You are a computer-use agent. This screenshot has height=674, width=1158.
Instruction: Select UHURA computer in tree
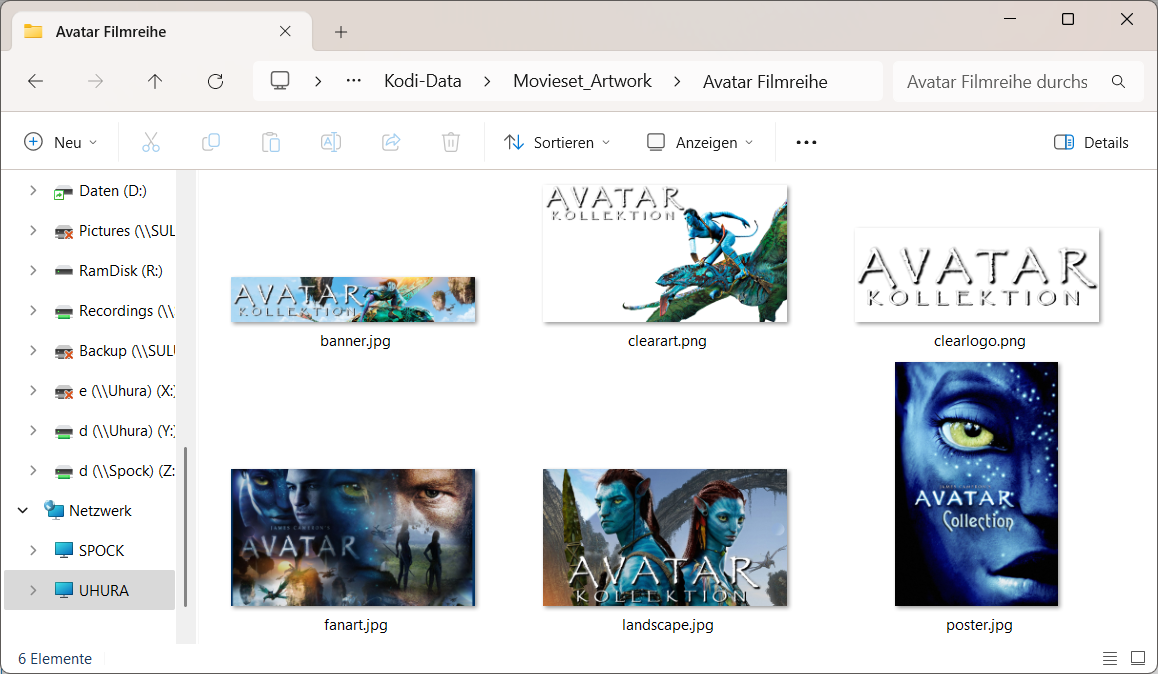(104, 590)
